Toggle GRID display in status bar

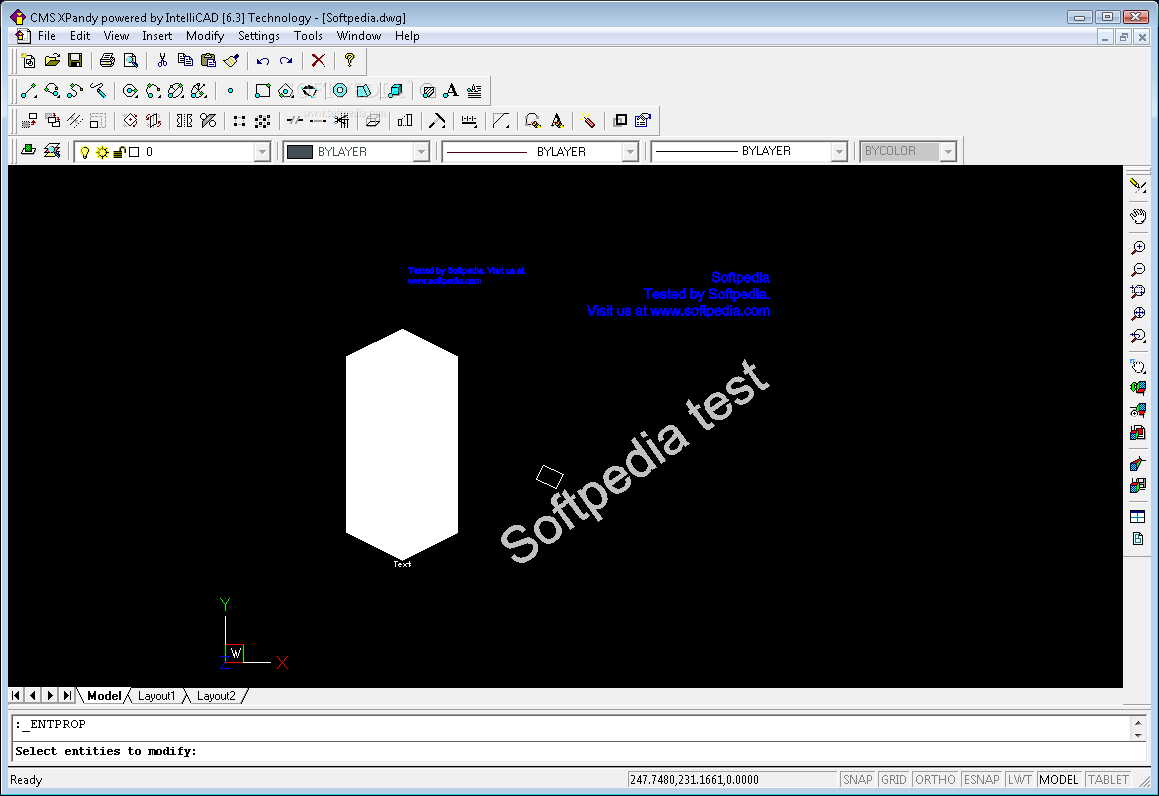click(x=894, y=779)
